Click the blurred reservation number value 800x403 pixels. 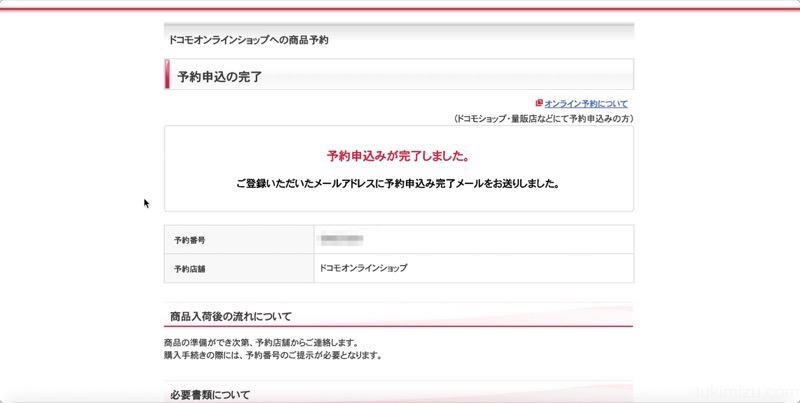pos(341,238)
